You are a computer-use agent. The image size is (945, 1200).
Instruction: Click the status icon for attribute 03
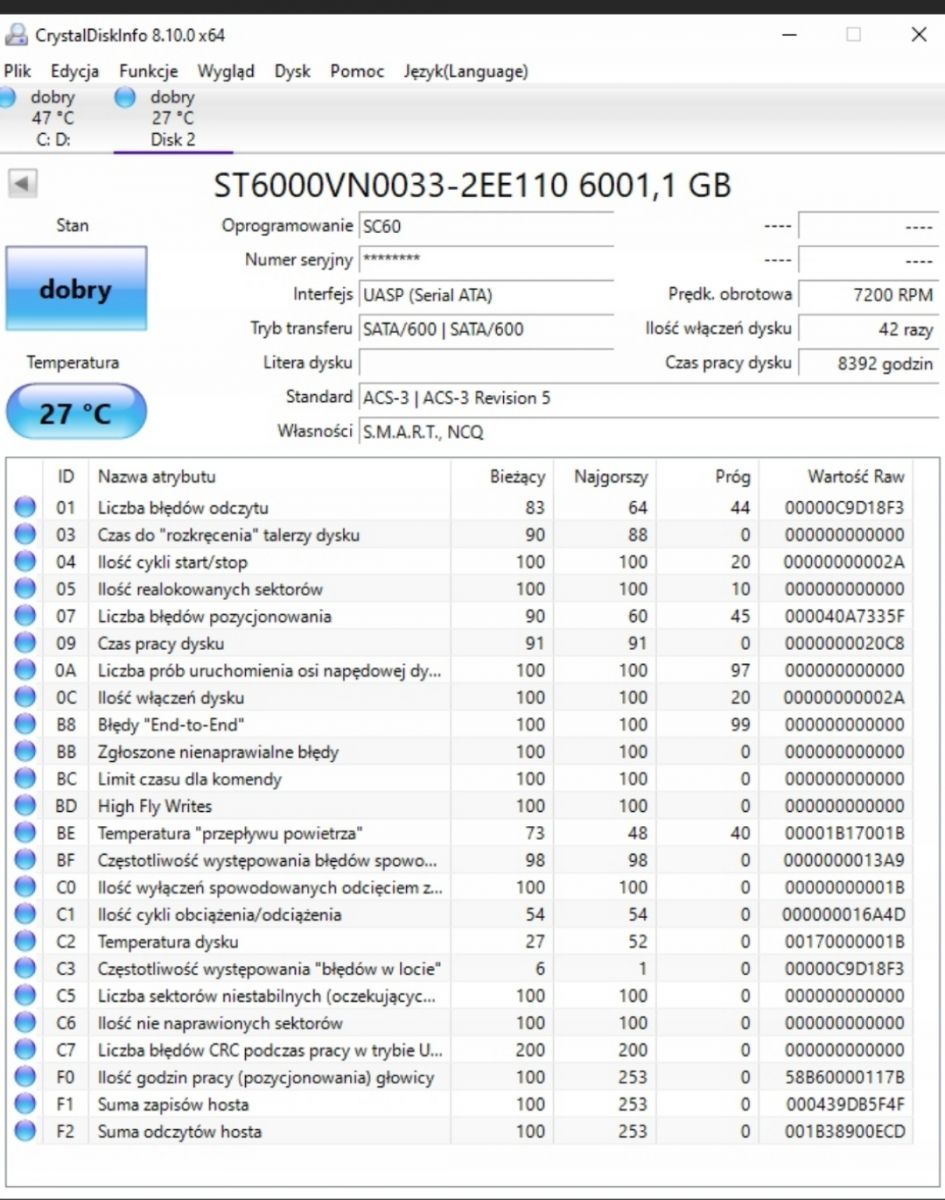click(24, 535)
